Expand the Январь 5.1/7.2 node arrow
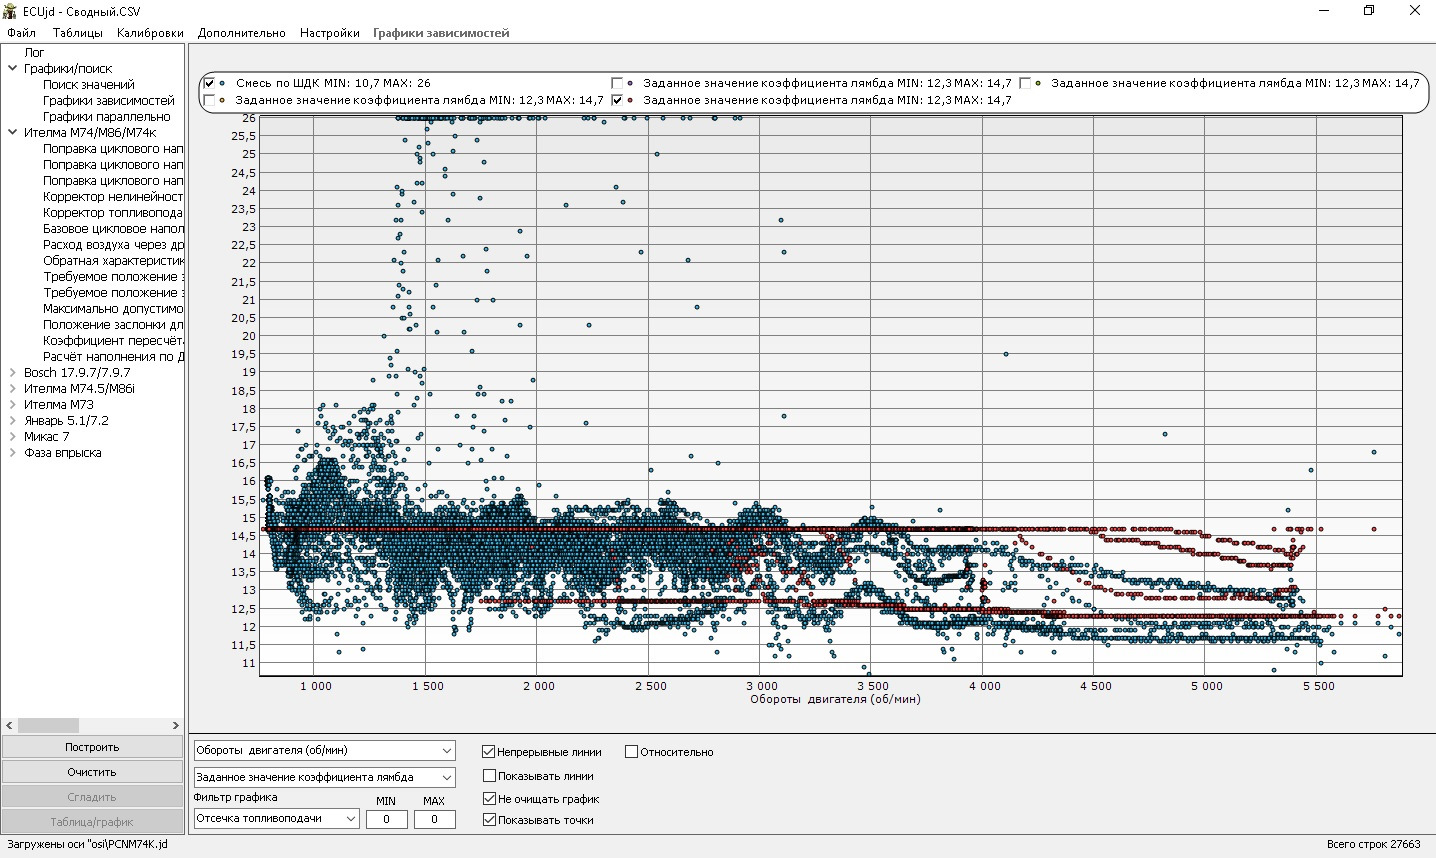1436x858 pixels. pos(13,421)
